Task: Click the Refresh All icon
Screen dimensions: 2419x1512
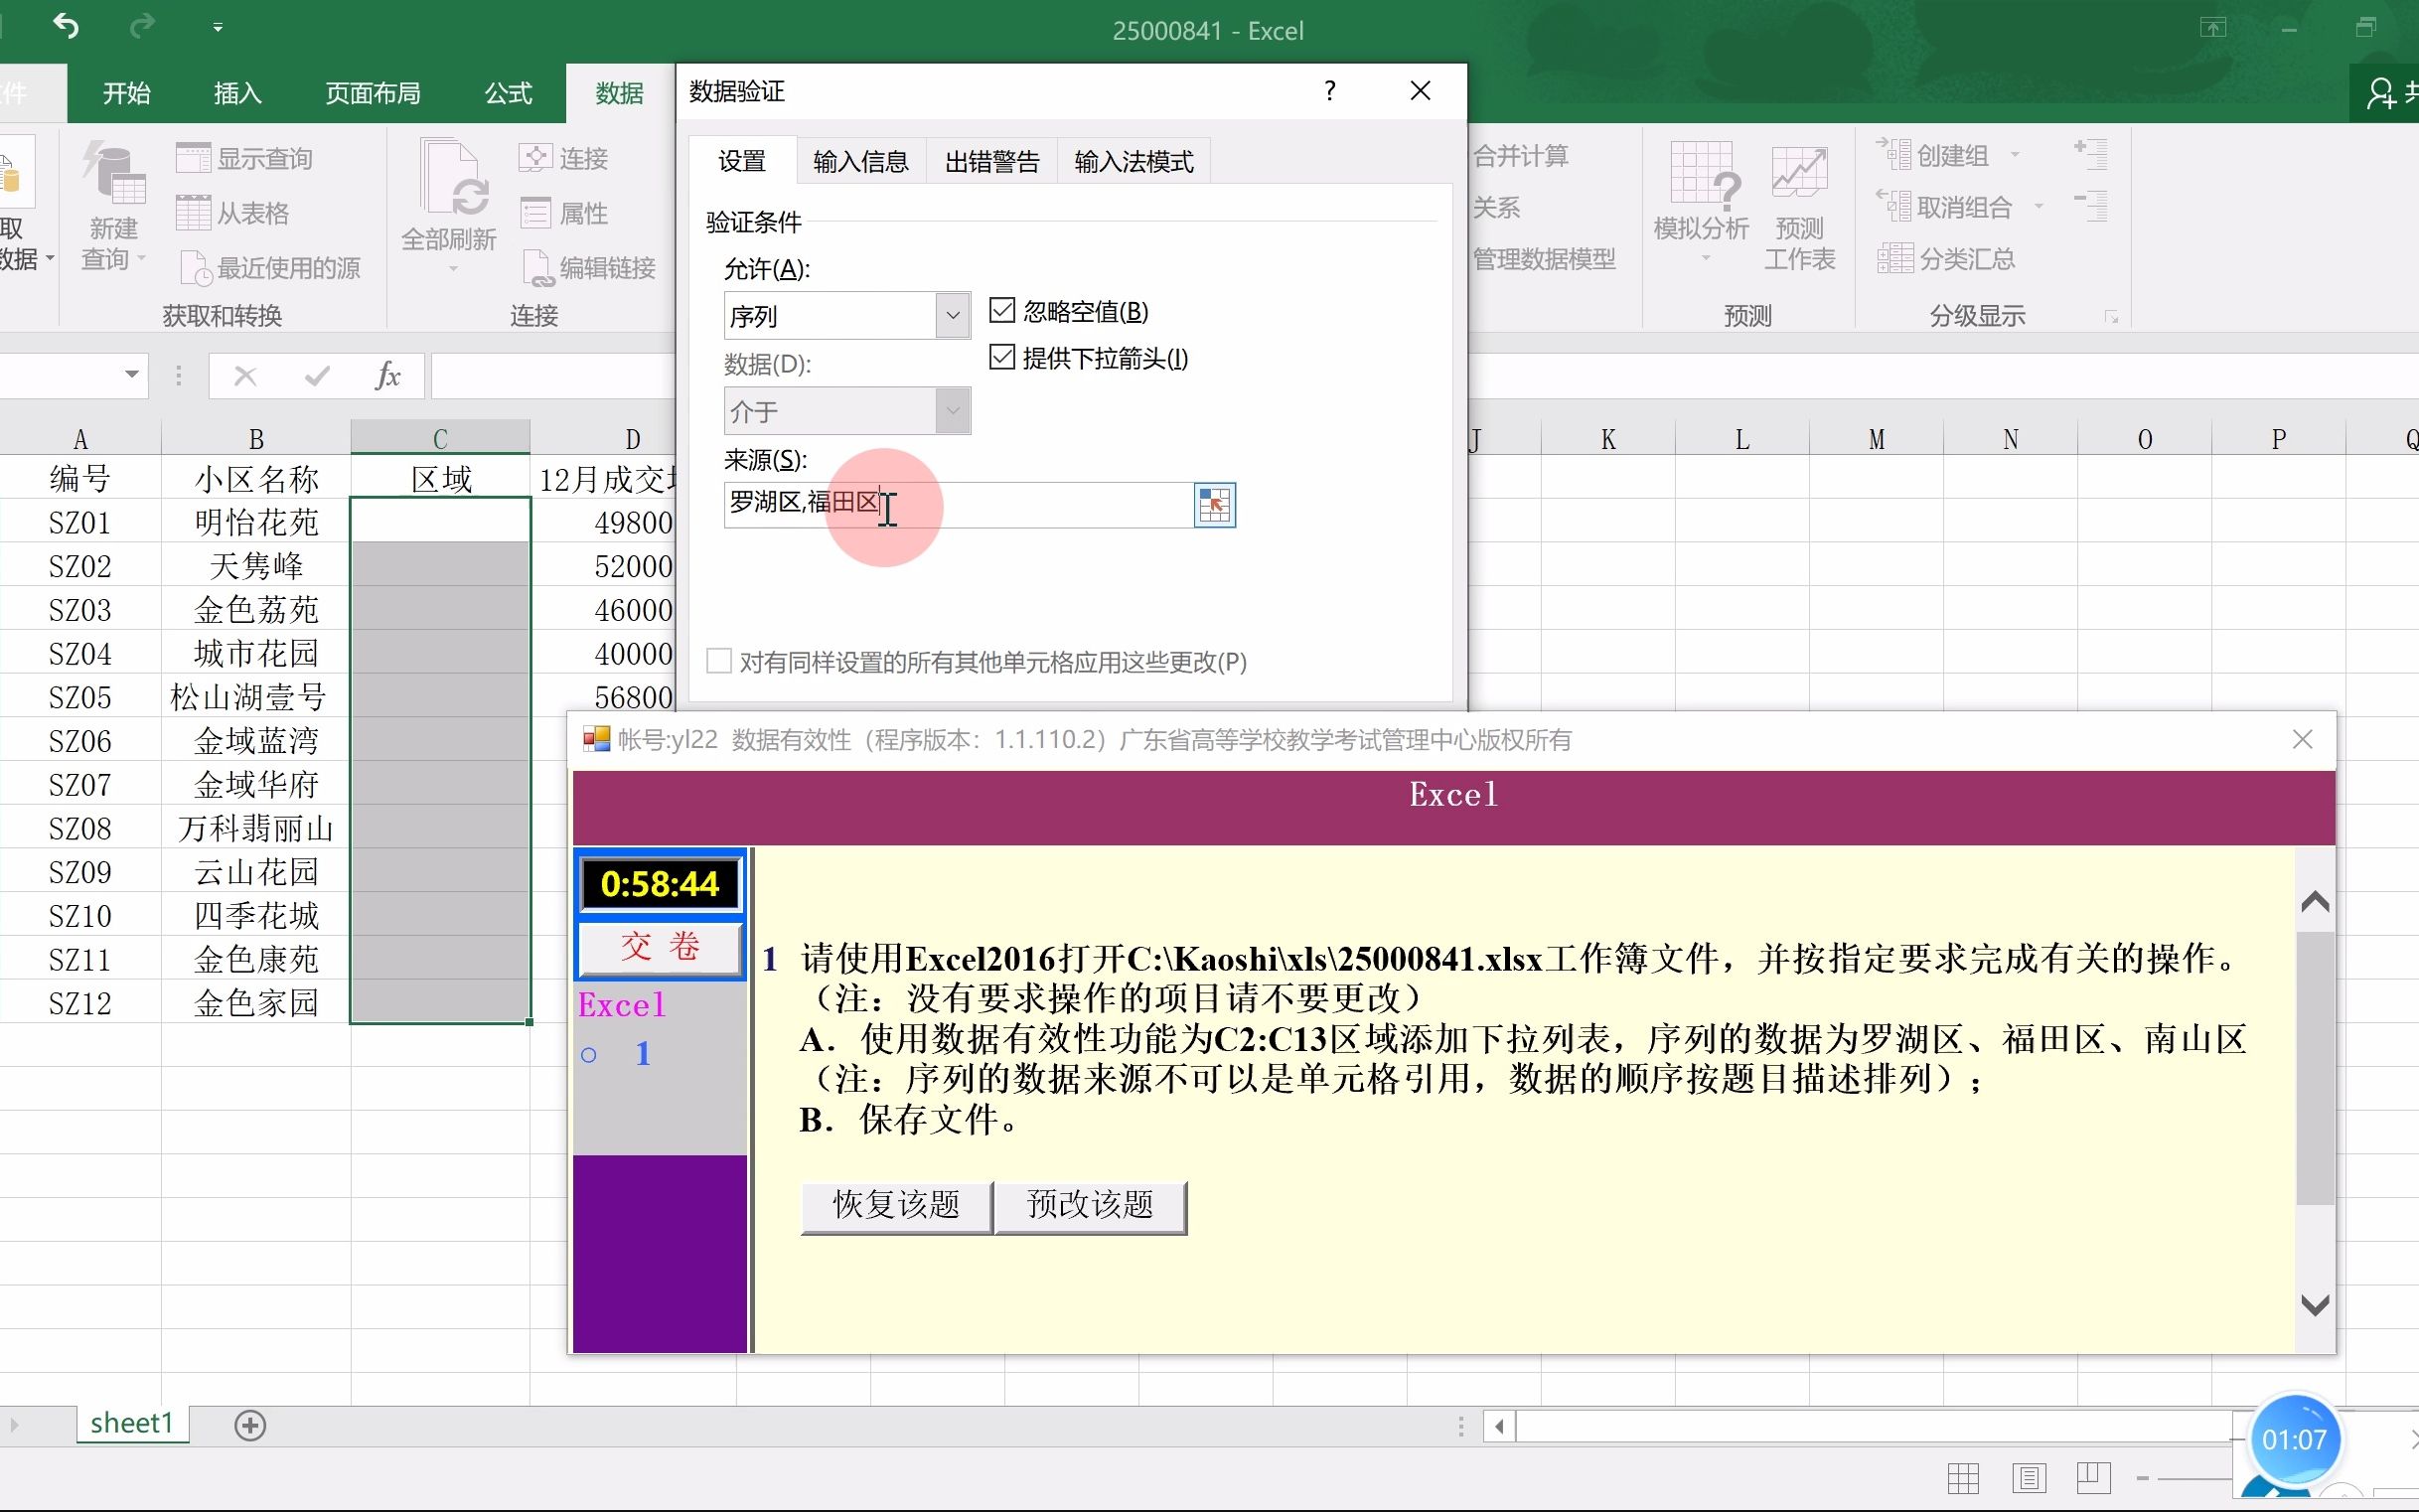Action: point(449,180)
